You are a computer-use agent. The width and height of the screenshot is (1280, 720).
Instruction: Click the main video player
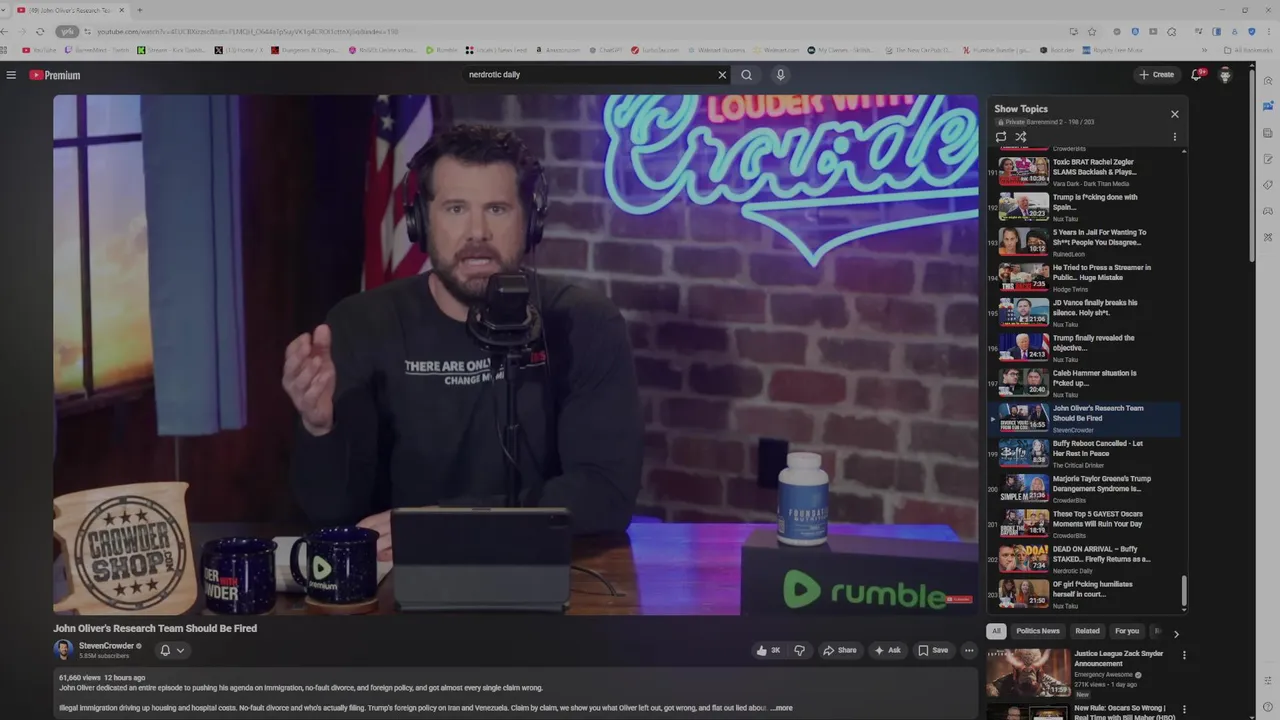coord(516,355)
